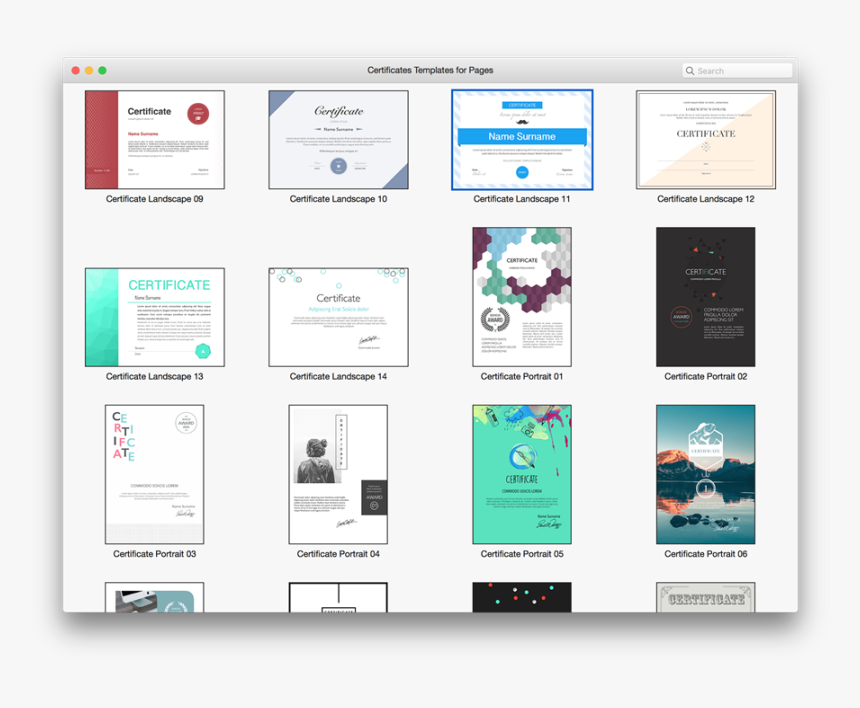Open the Certificate Landscape 10 template
The image size is (860, 708).
[x=338, y=140]
